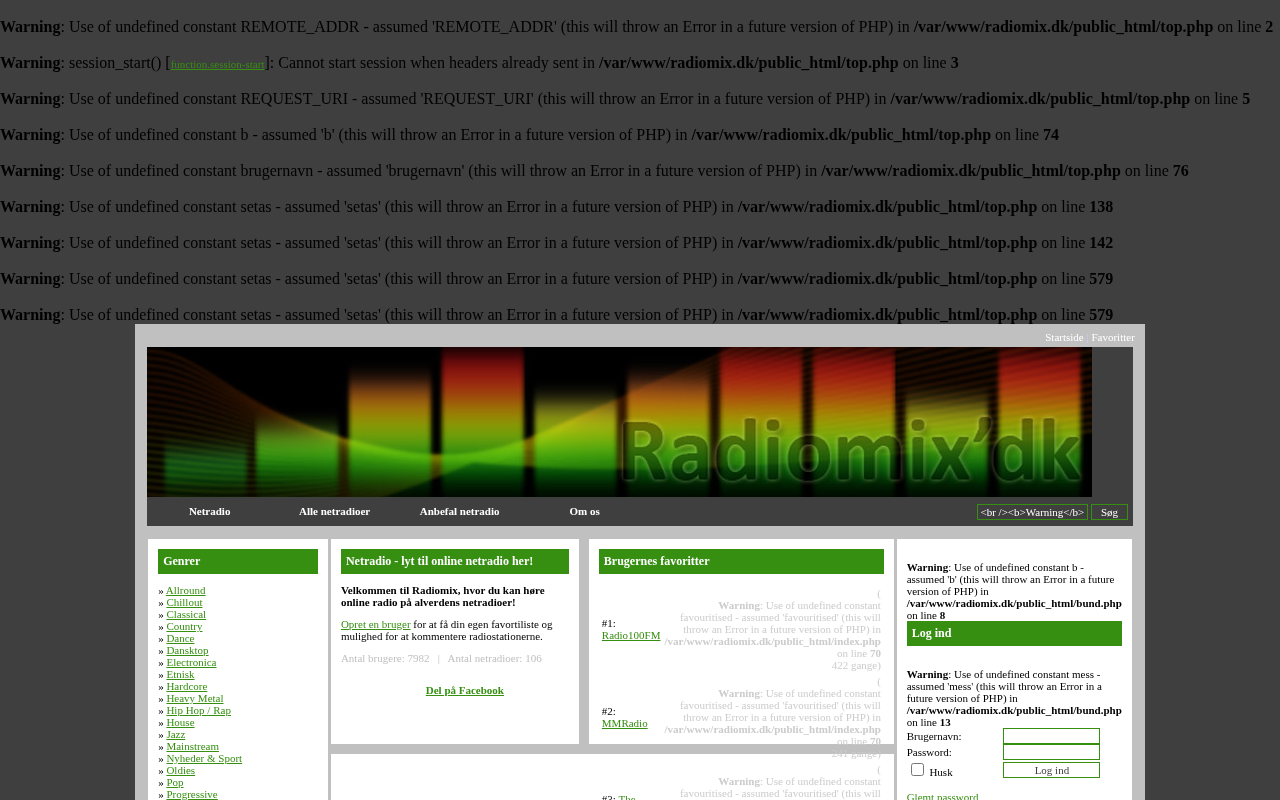Select the Mainstream genre

pyautogui.click(x=192, y=747)
